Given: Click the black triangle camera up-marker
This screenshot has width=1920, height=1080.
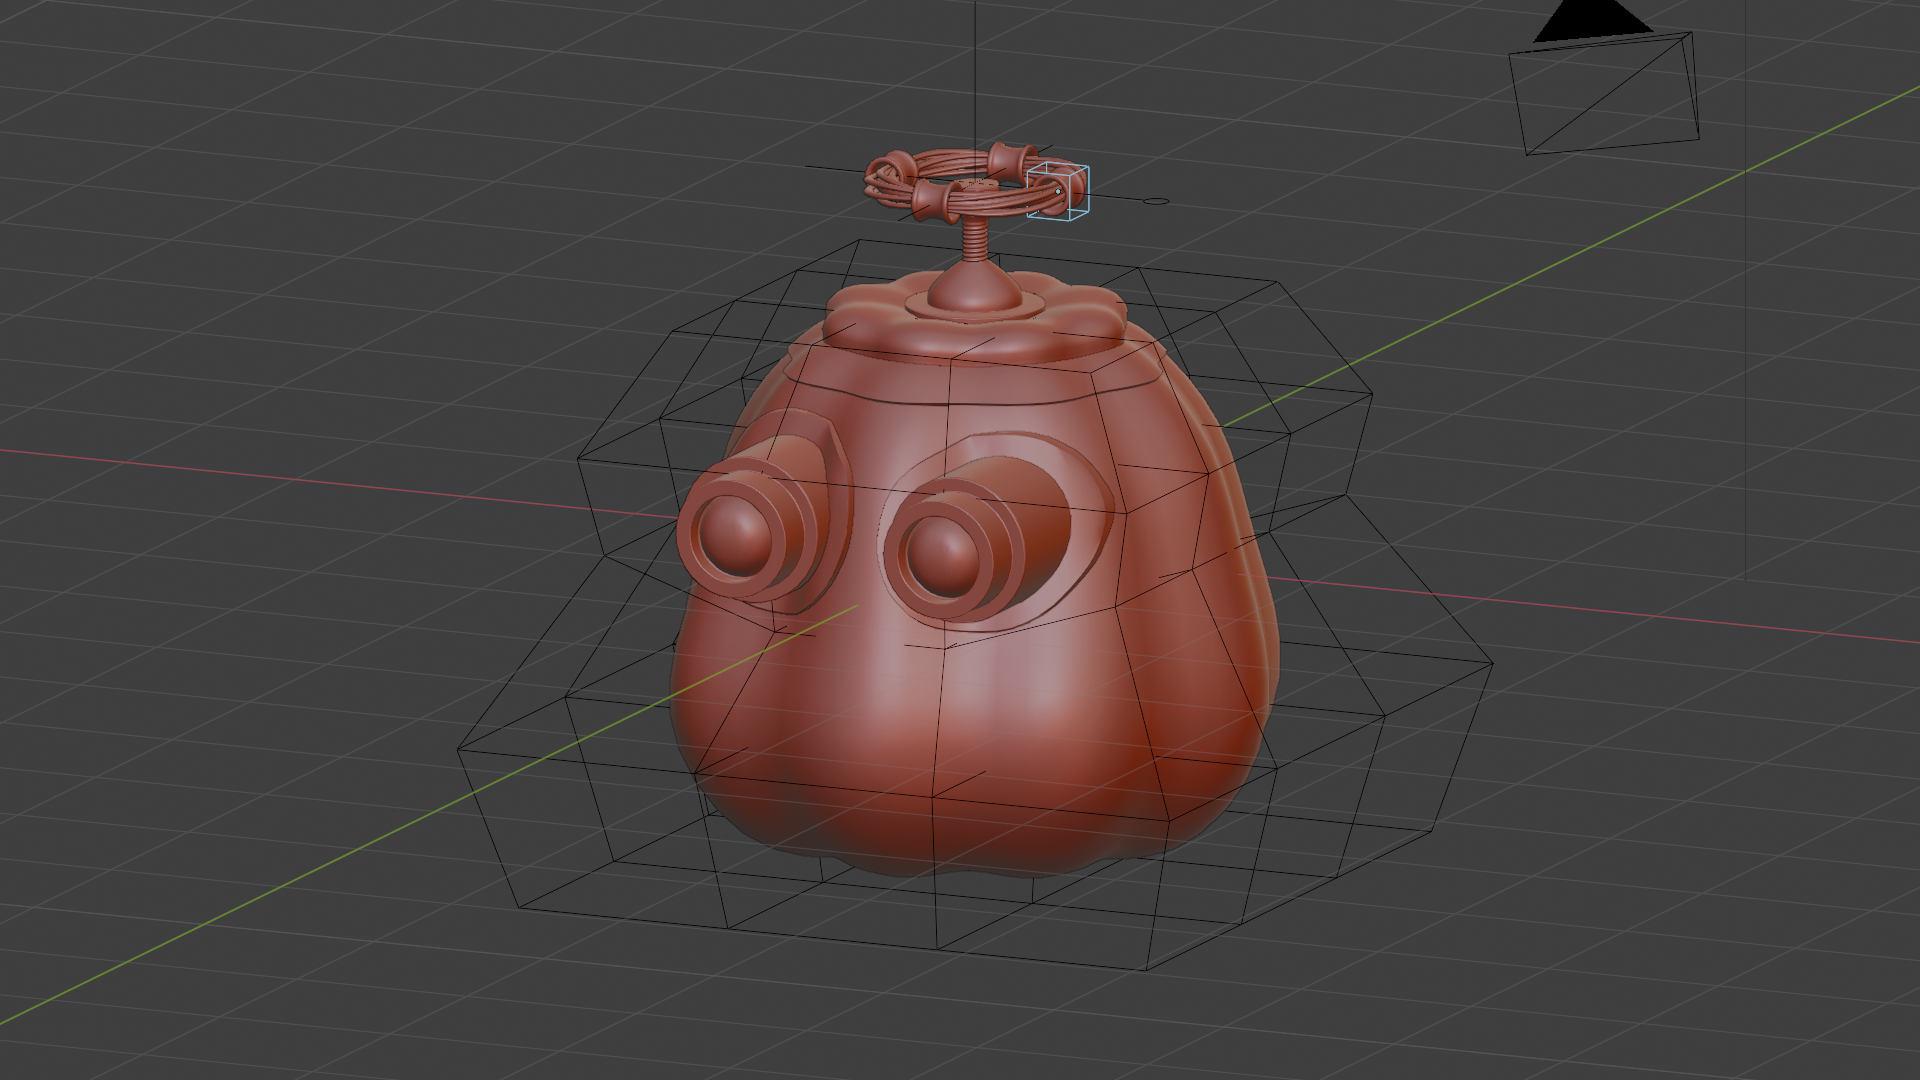Looking at the screenshot, I should [x=1591, y=22].
